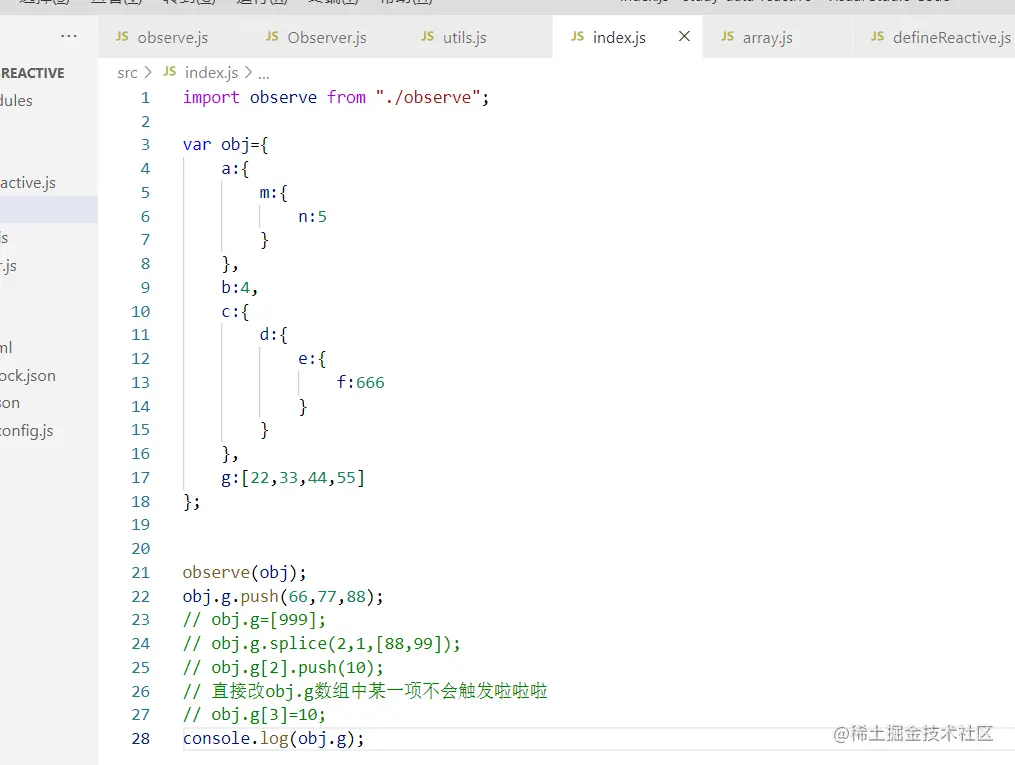The width and height of the screenshot is (1015, 765).
Task: Select the highlighted explorer row
Action: point(49,210)
